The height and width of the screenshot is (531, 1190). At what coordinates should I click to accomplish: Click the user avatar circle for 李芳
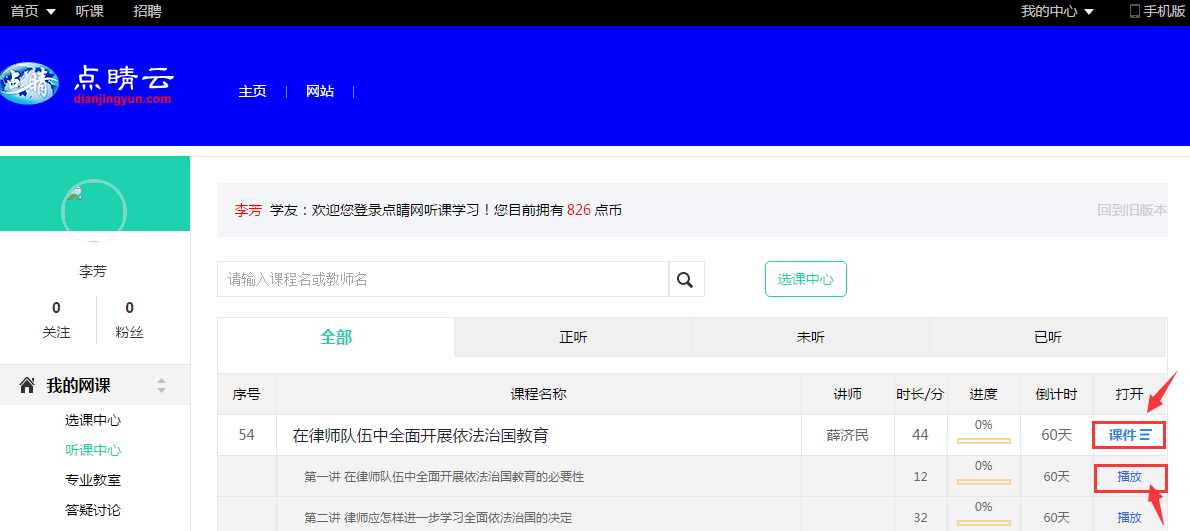tap(94, 211)
